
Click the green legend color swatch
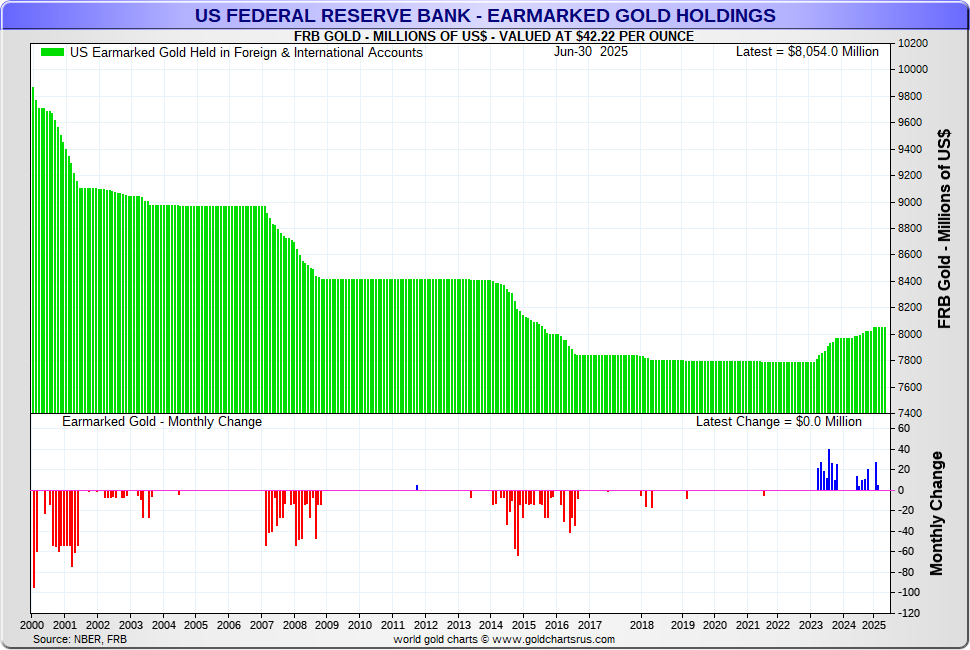(53, 53)
